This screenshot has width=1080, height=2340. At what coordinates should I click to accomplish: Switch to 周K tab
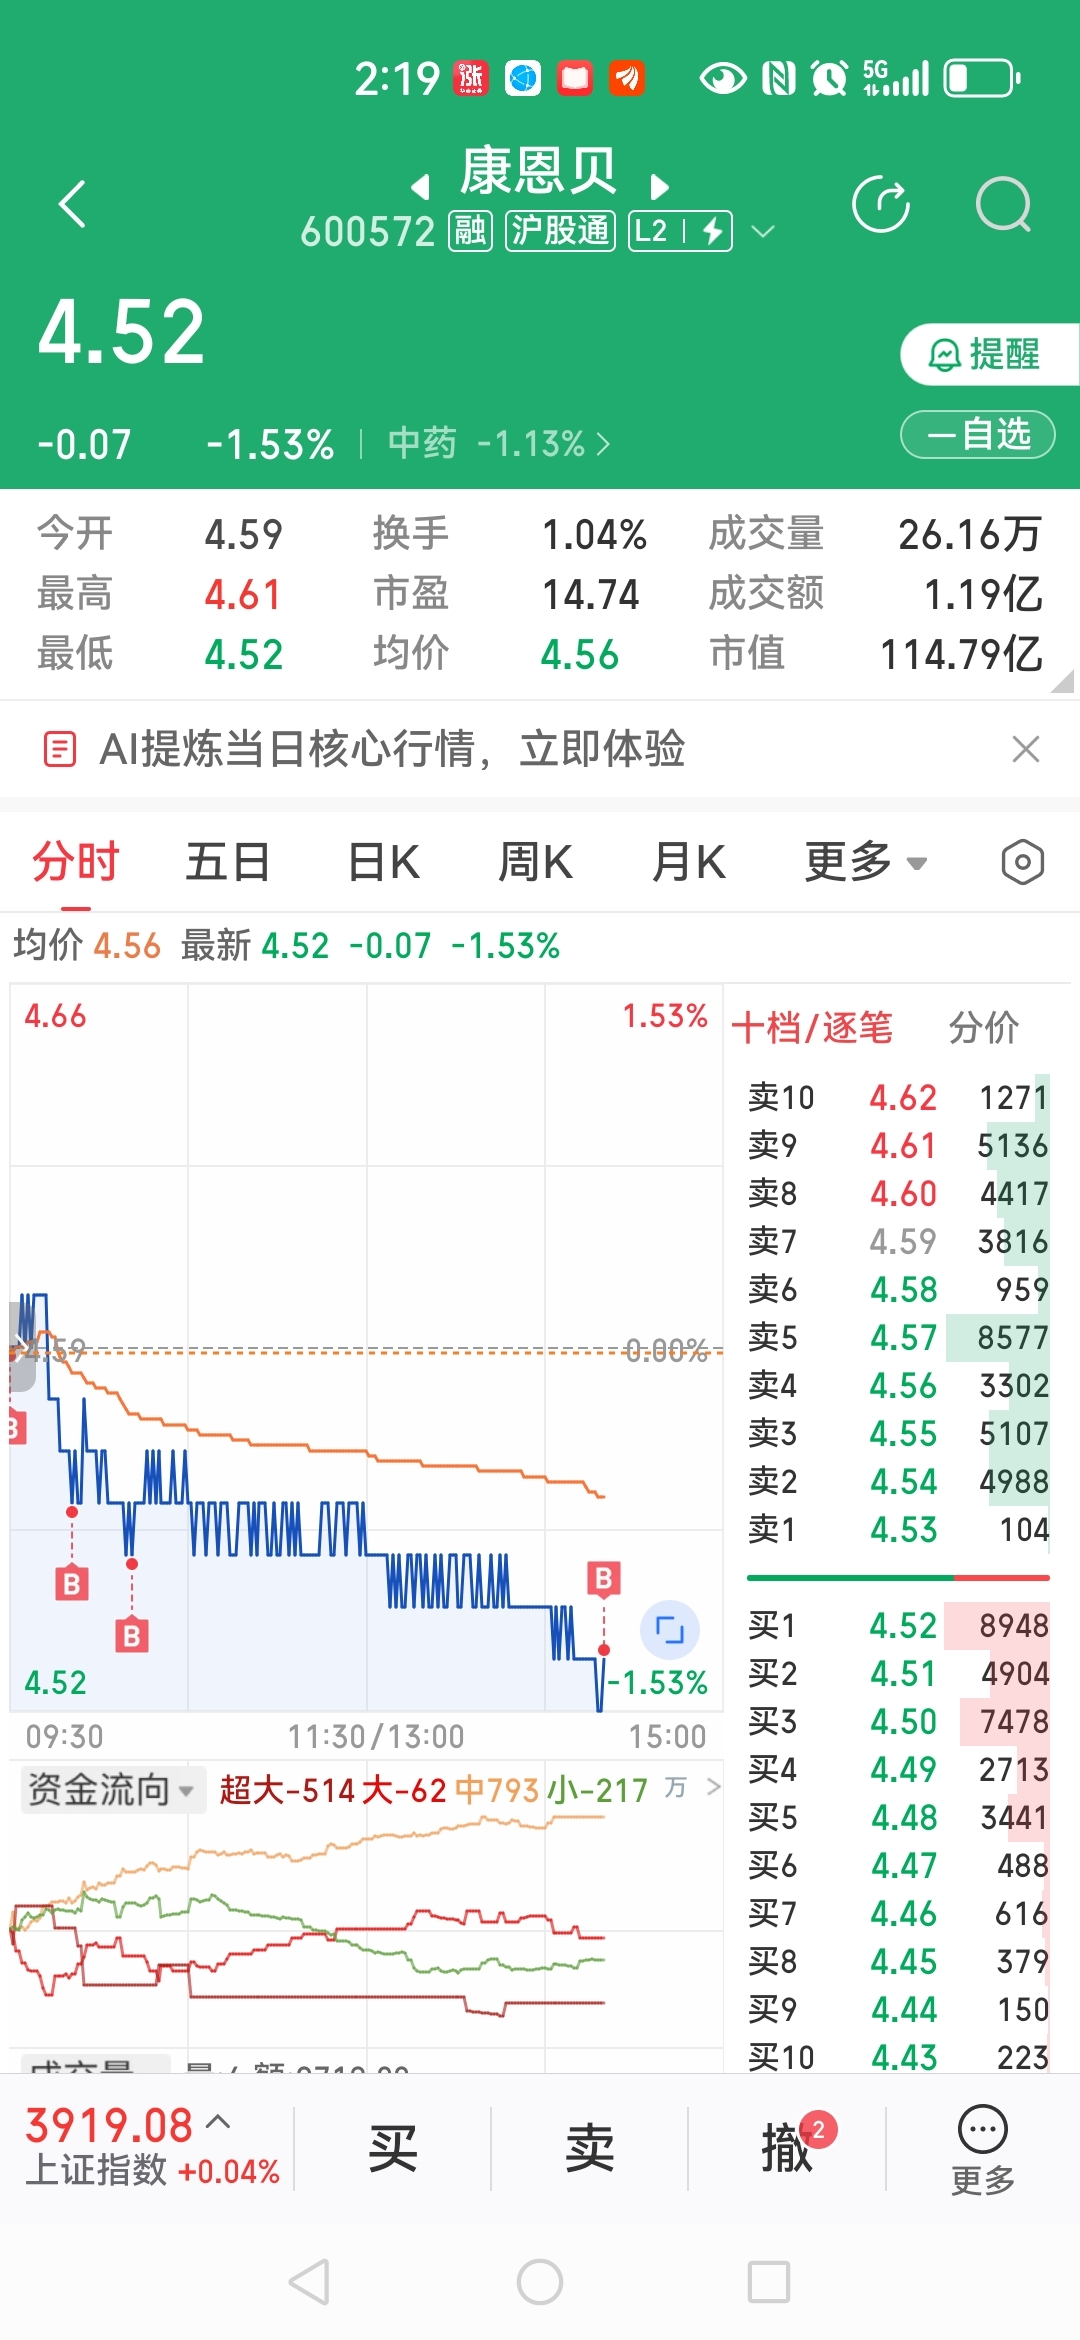[536, 862]
